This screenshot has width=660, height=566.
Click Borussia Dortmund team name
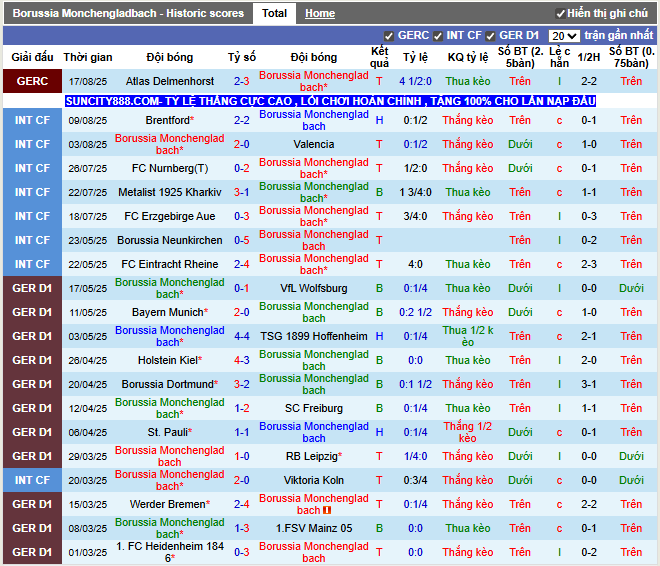(170, 384)
